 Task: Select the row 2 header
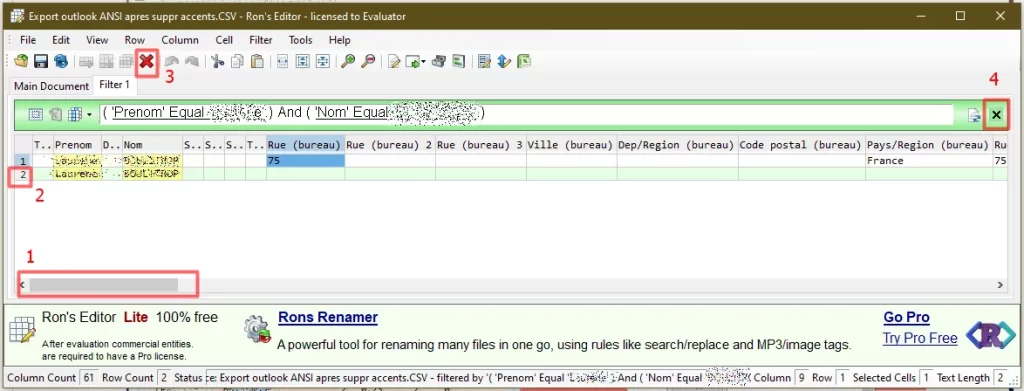tap(24, 174)
